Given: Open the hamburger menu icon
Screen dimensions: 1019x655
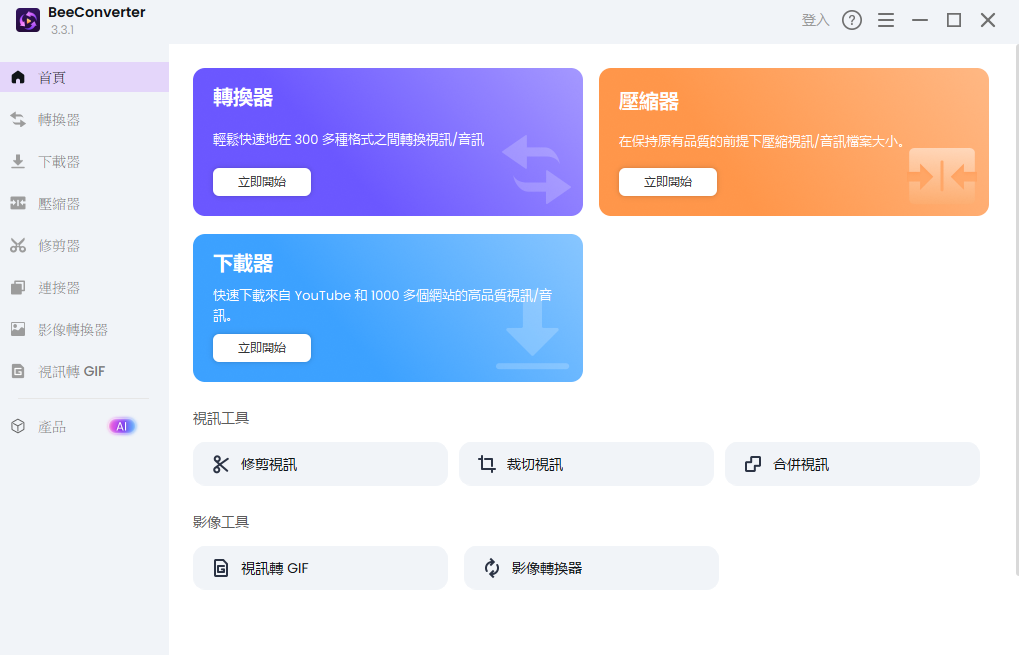Looking at the screenshot, I should click(x=886, y=20).
